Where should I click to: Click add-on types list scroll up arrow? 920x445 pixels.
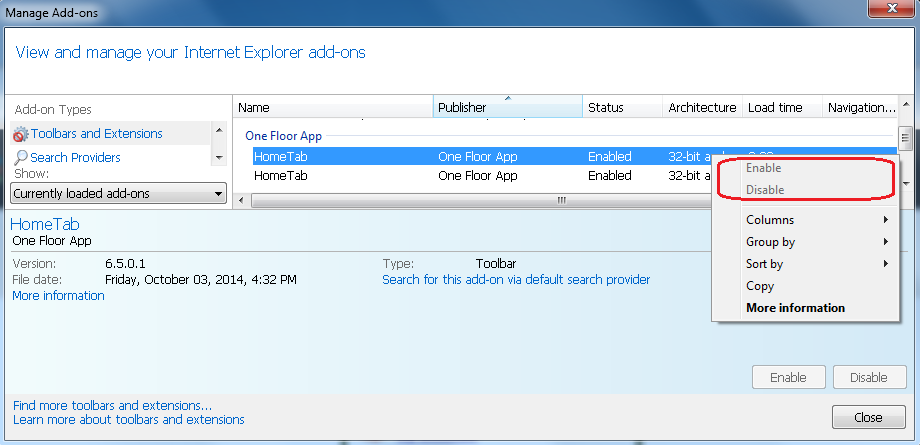(219, 130)
